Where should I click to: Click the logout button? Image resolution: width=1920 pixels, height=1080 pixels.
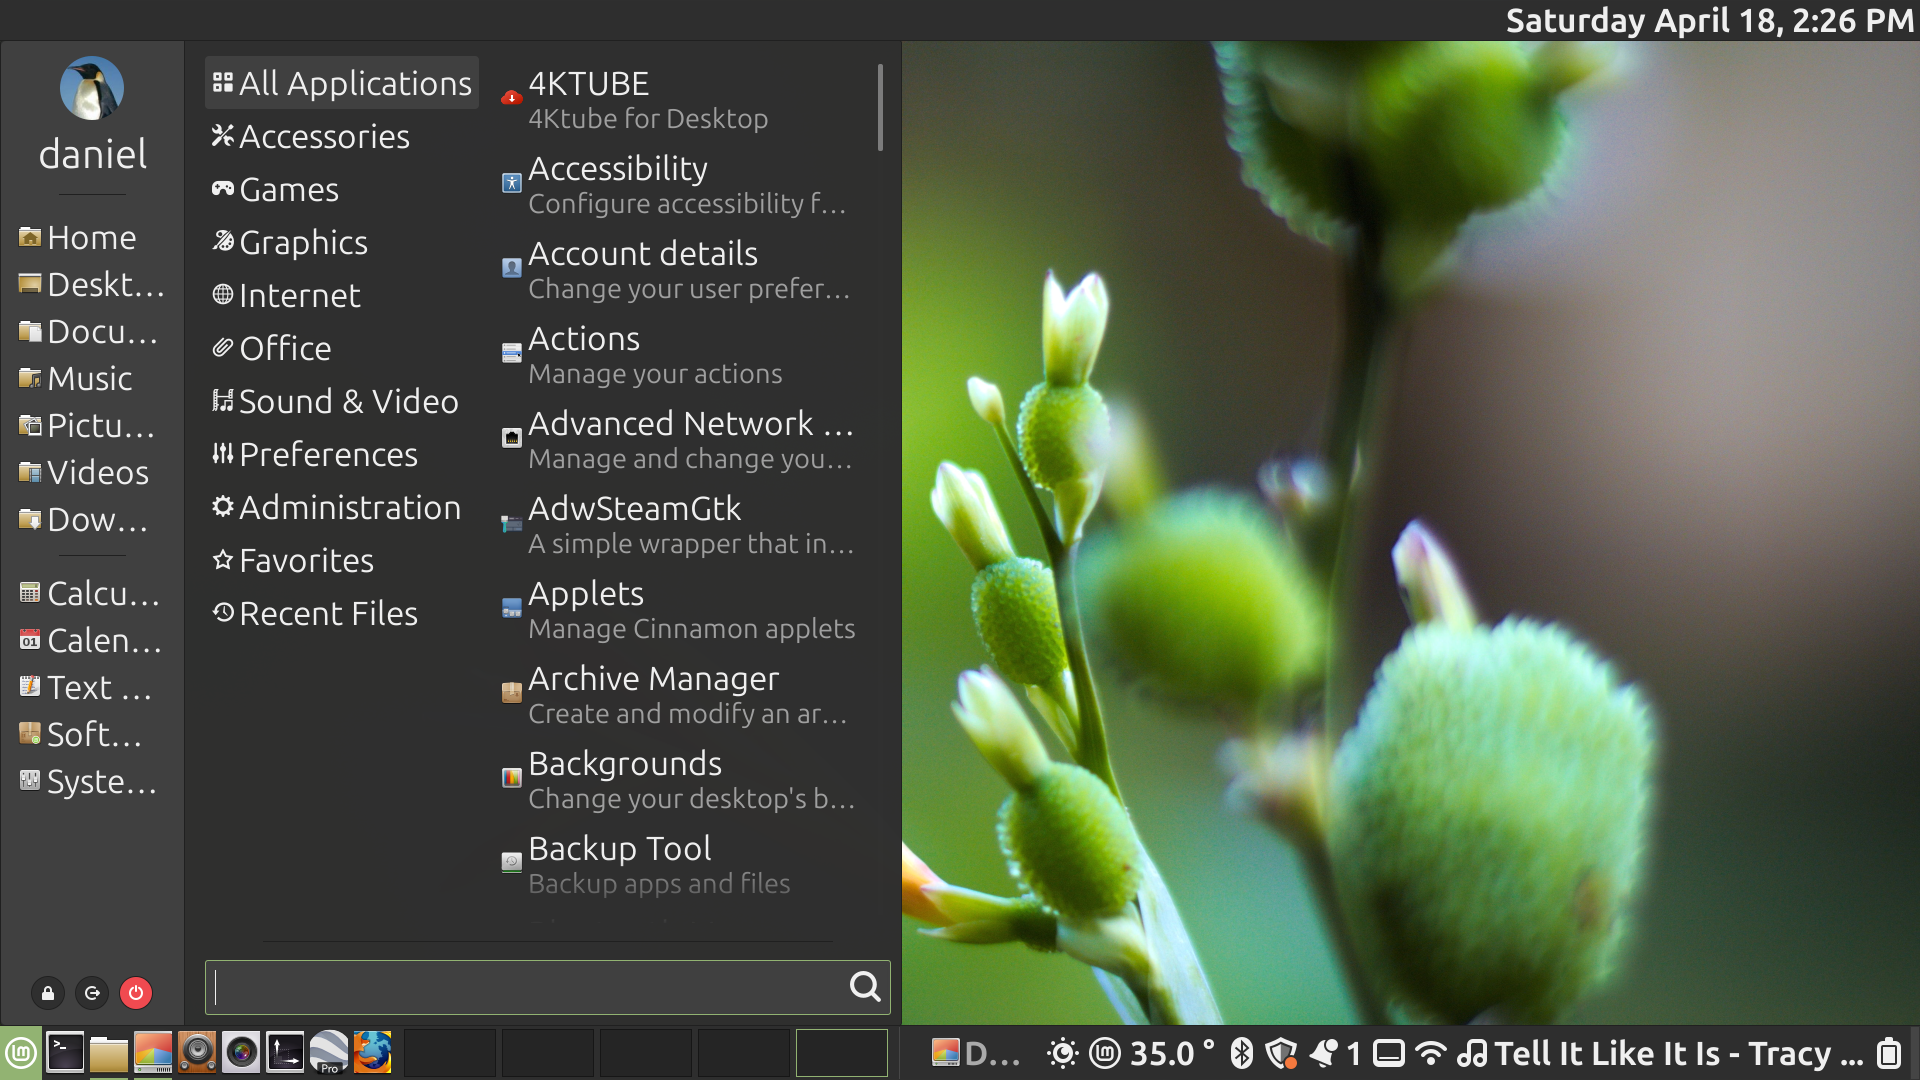(x=92, y=993)
